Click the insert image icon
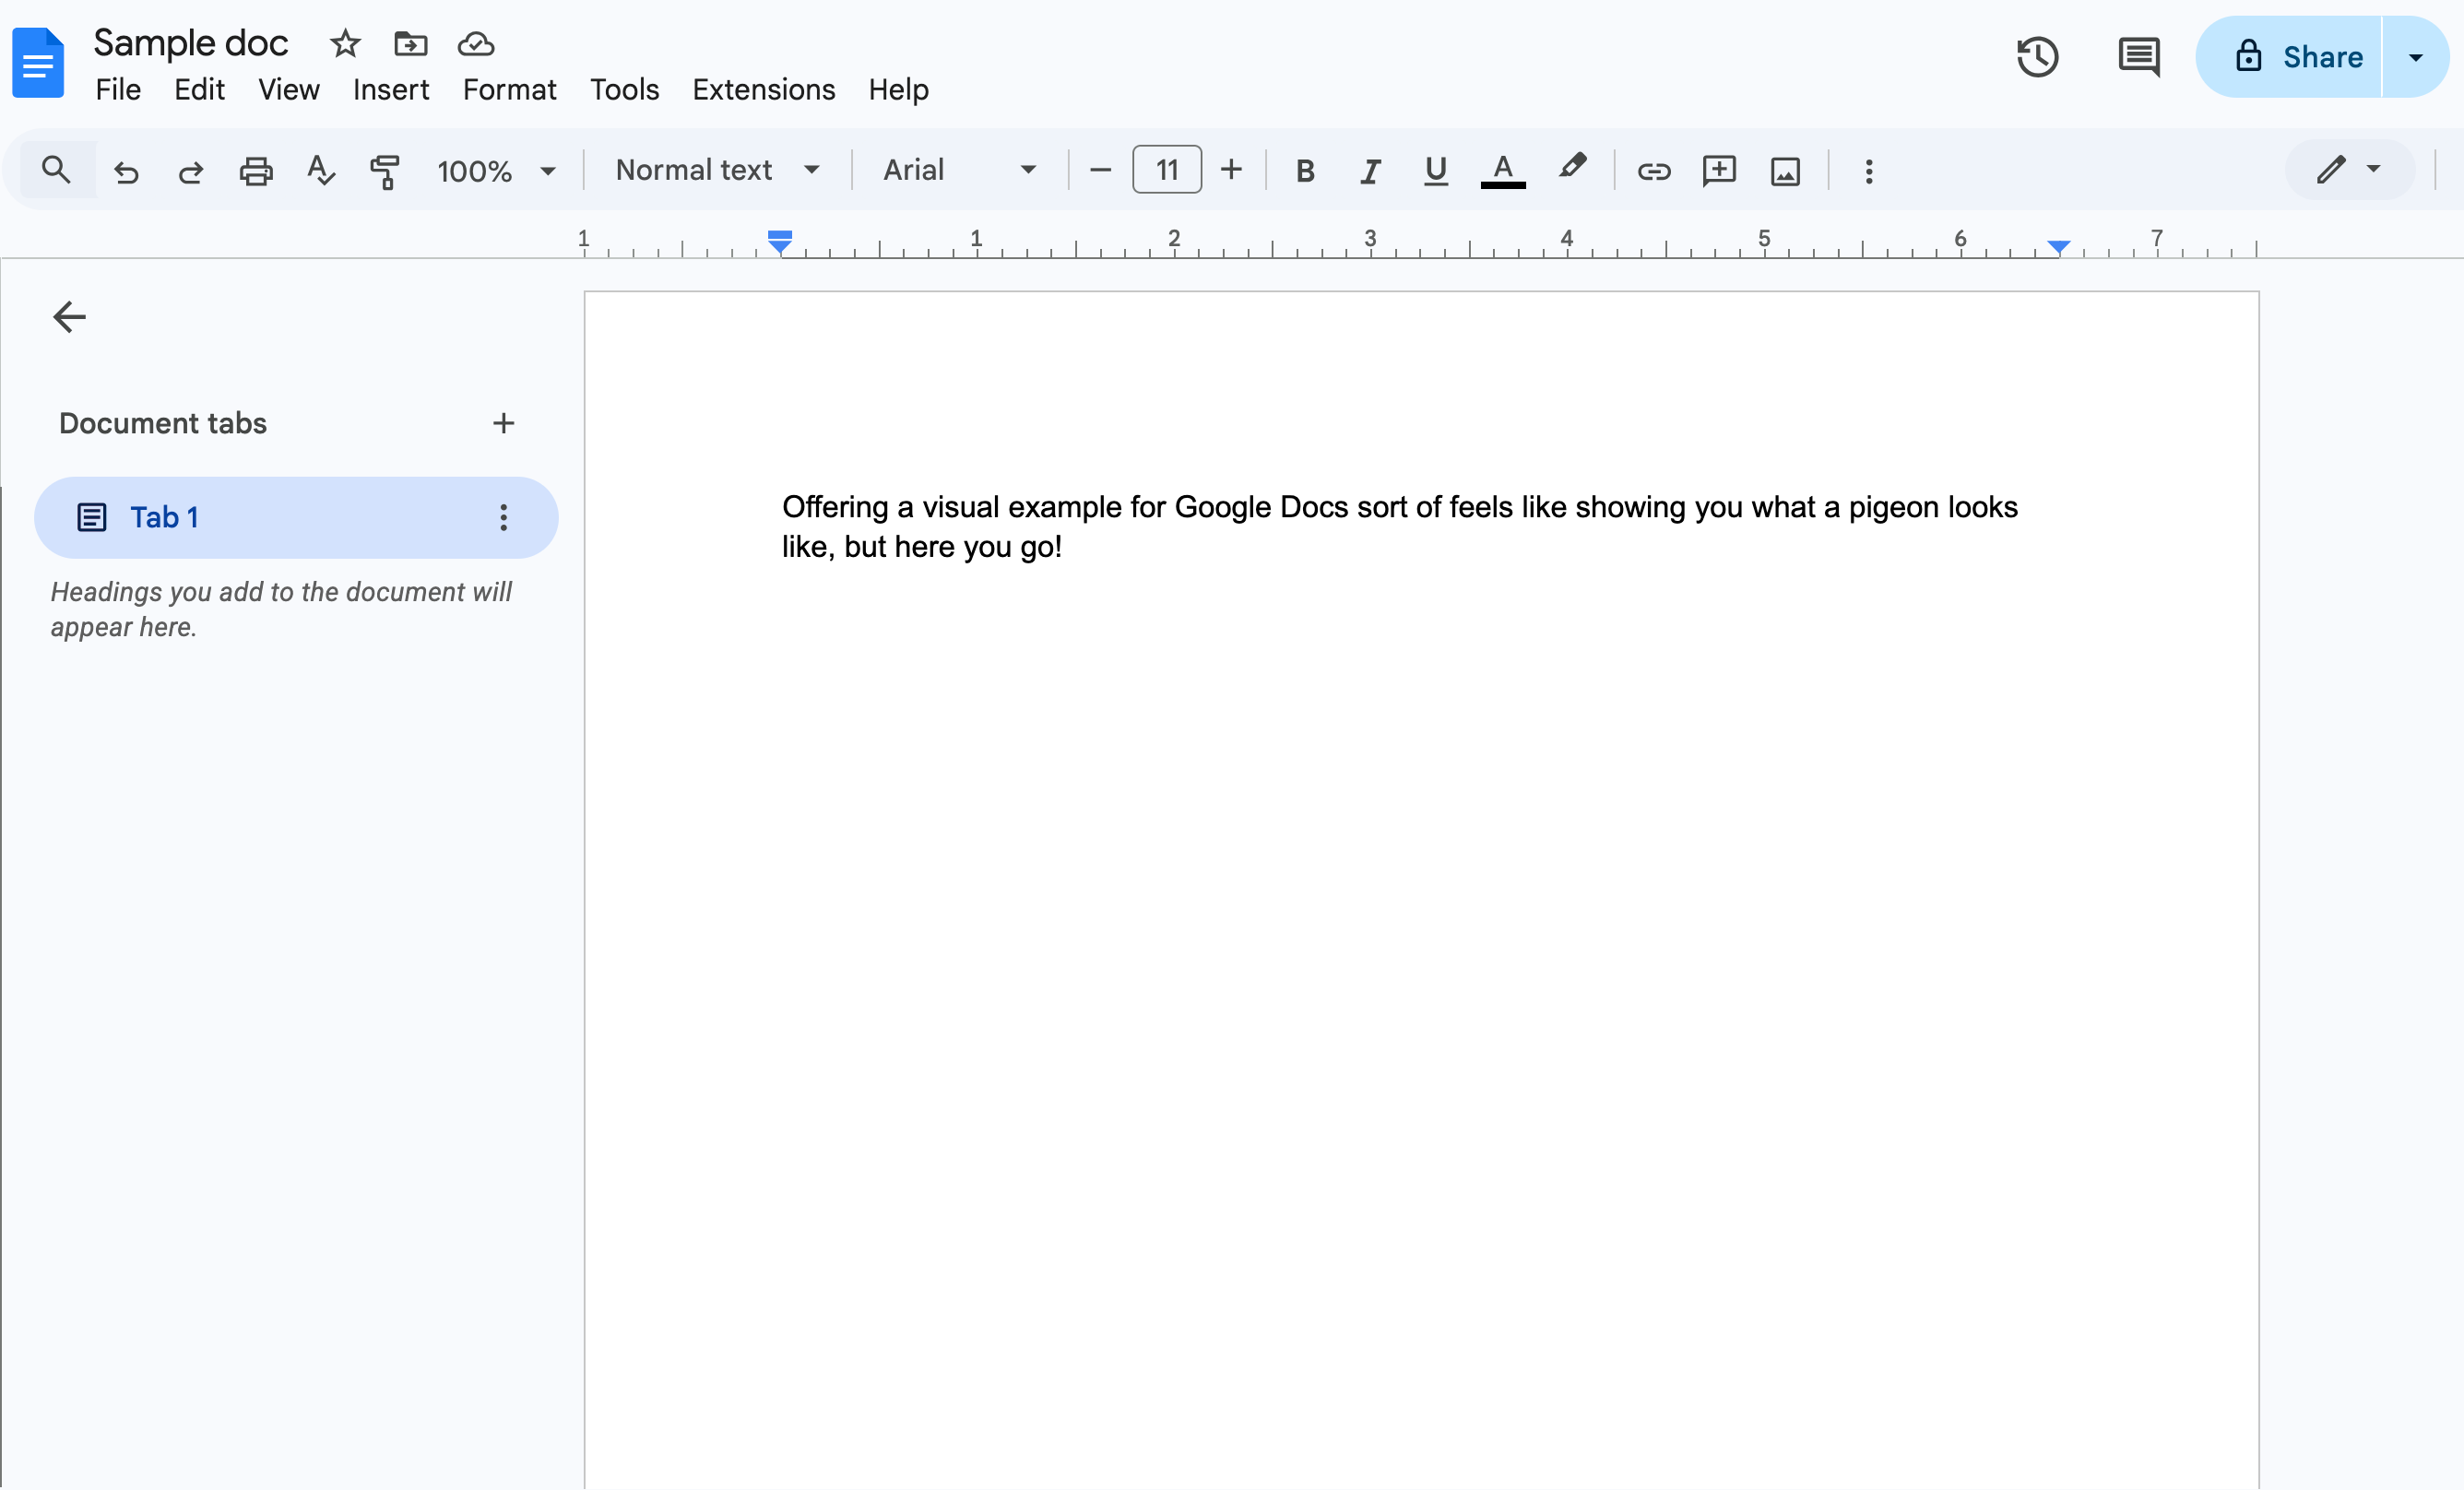2464x1490 pixels. (1785, 171)
